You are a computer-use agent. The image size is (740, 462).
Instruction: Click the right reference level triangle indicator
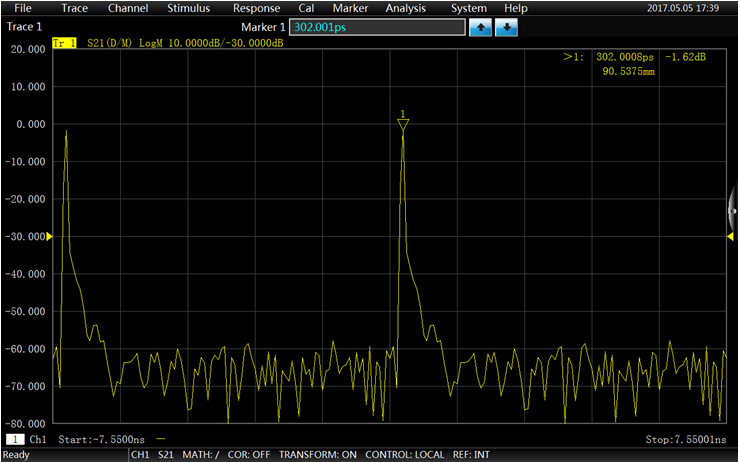pyautogui.click(x=730, y=236)
